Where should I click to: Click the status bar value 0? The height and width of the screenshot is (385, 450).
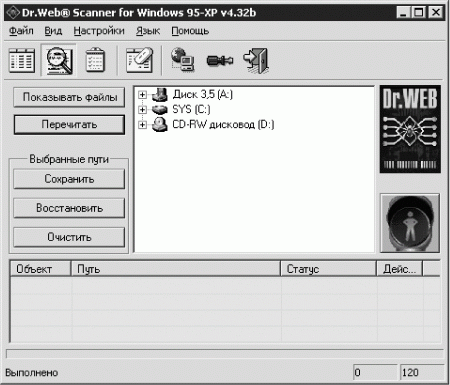click(375, 372)
